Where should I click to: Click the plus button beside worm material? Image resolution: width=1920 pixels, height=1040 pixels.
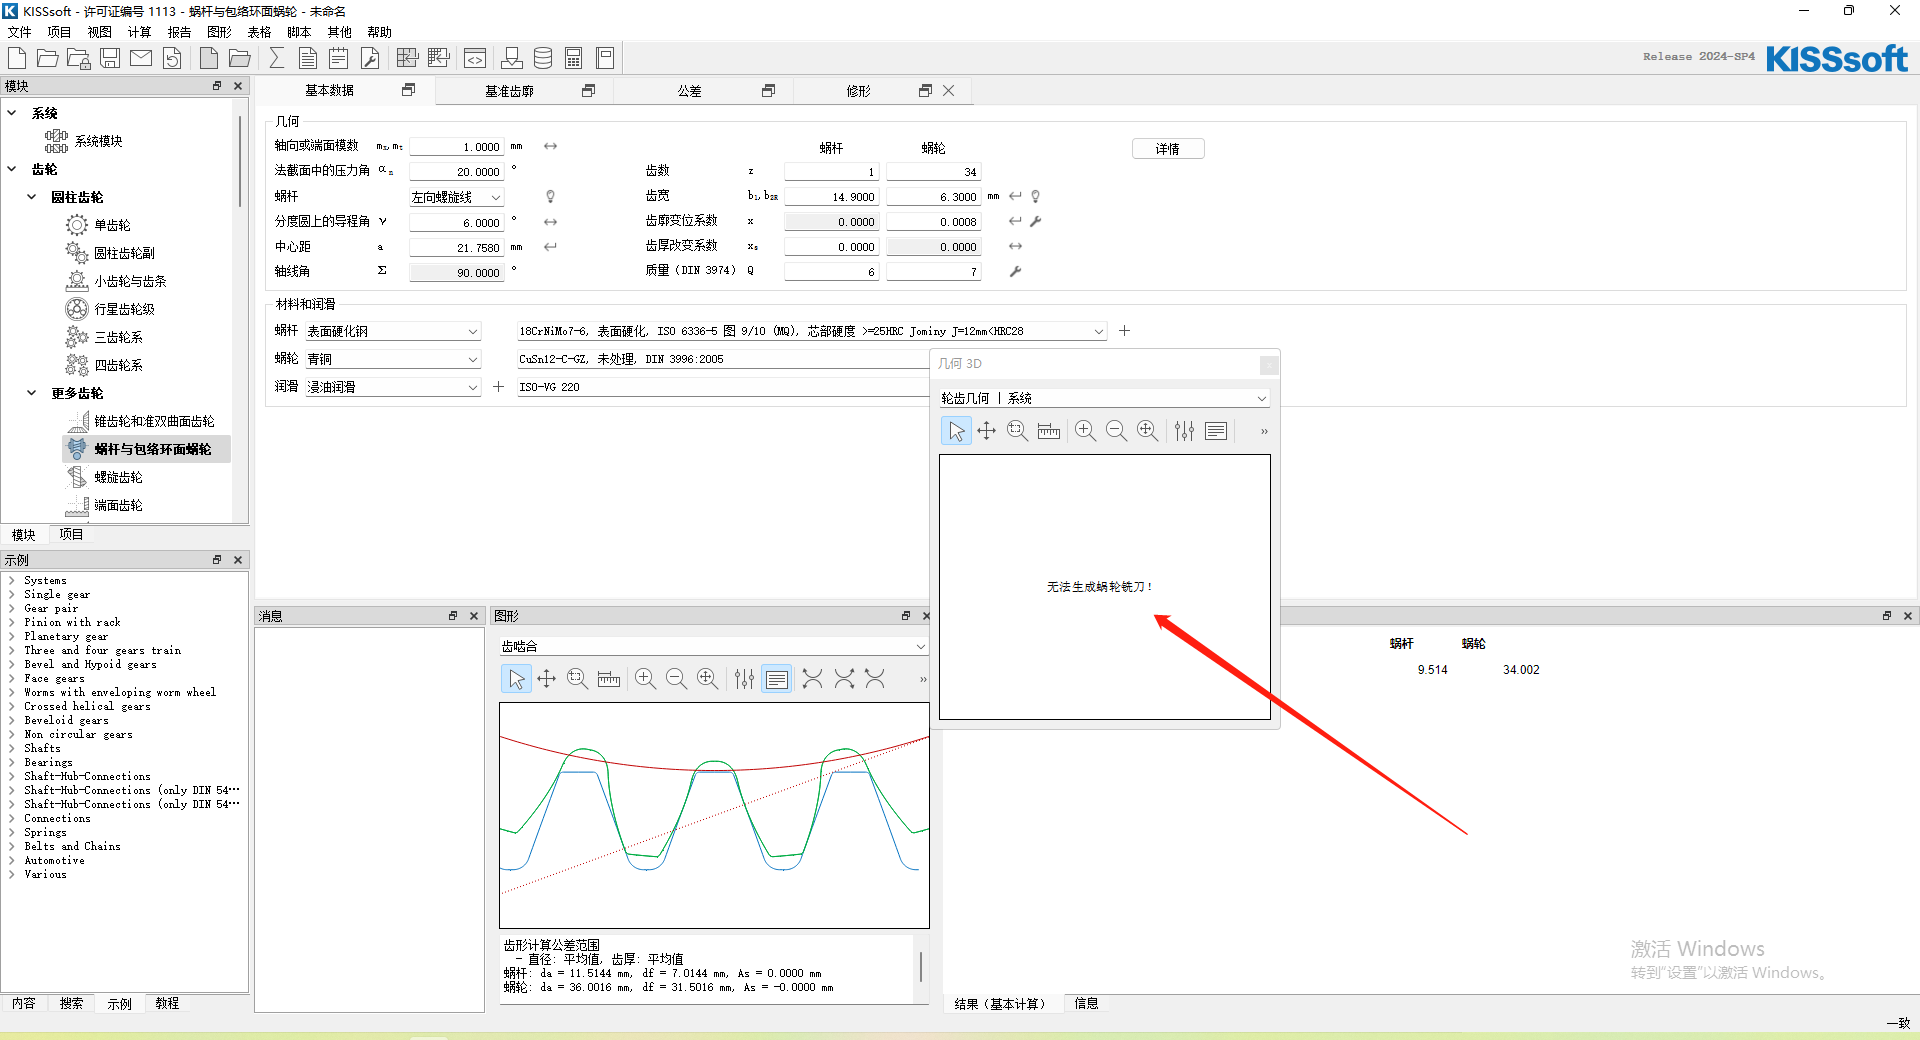[1124, 331]
